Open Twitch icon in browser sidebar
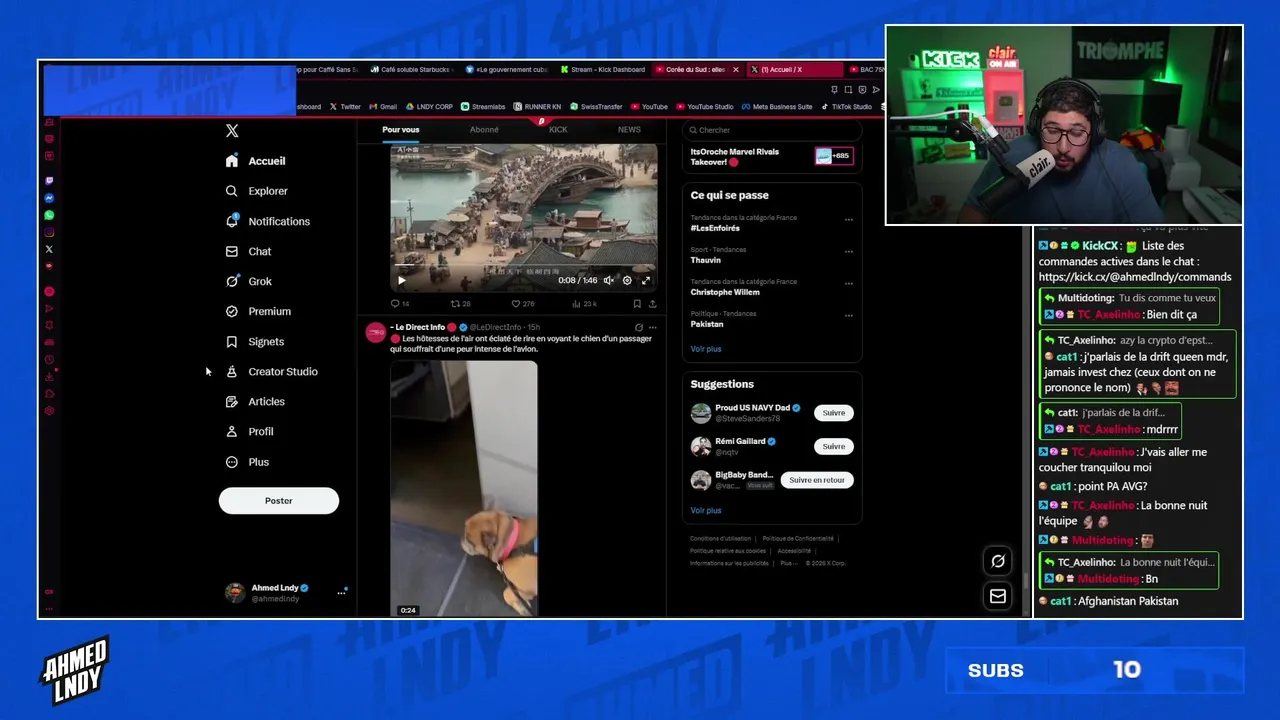 click(49, 181)
